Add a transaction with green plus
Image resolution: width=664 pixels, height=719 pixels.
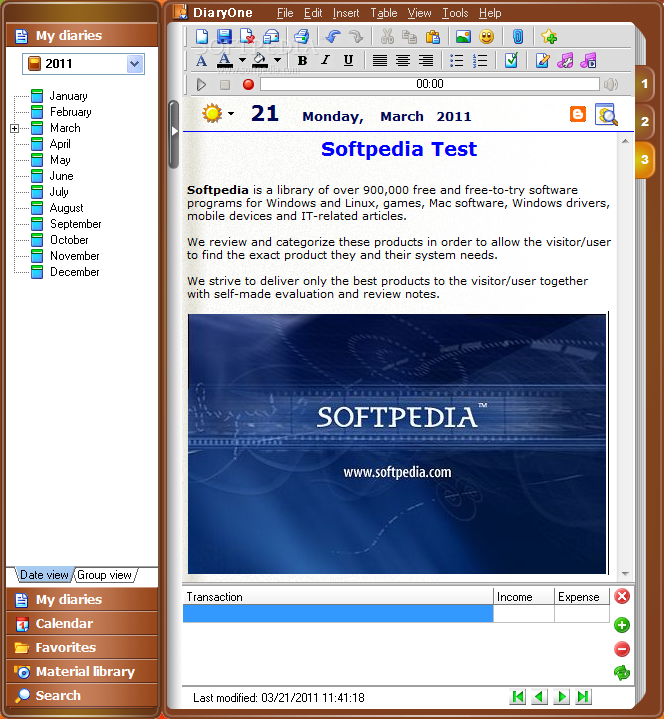point(622,625)
